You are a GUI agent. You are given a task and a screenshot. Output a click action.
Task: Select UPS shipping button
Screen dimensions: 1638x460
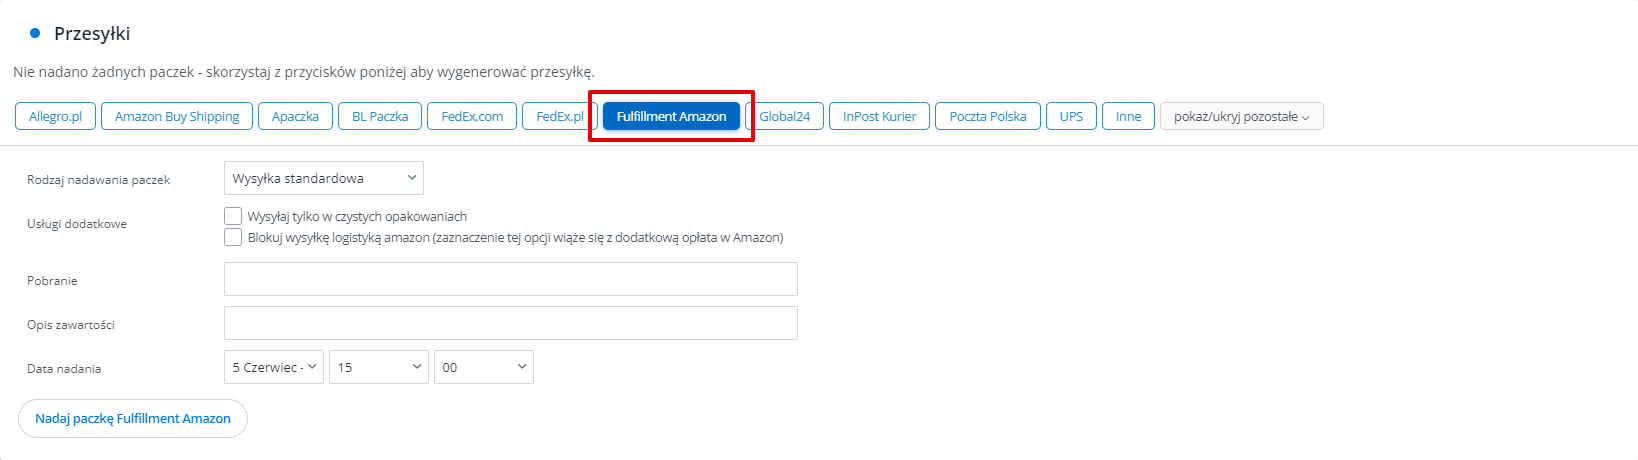pyautogui.click(x=1071, y=116)
